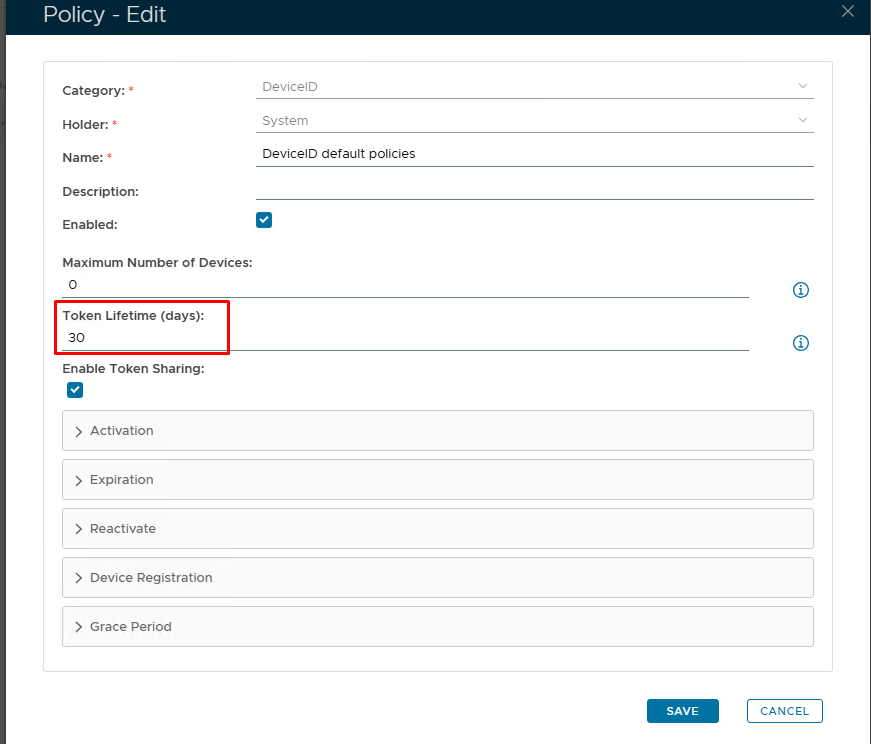Click the Maximum Number of Devices input

[405, 285]
